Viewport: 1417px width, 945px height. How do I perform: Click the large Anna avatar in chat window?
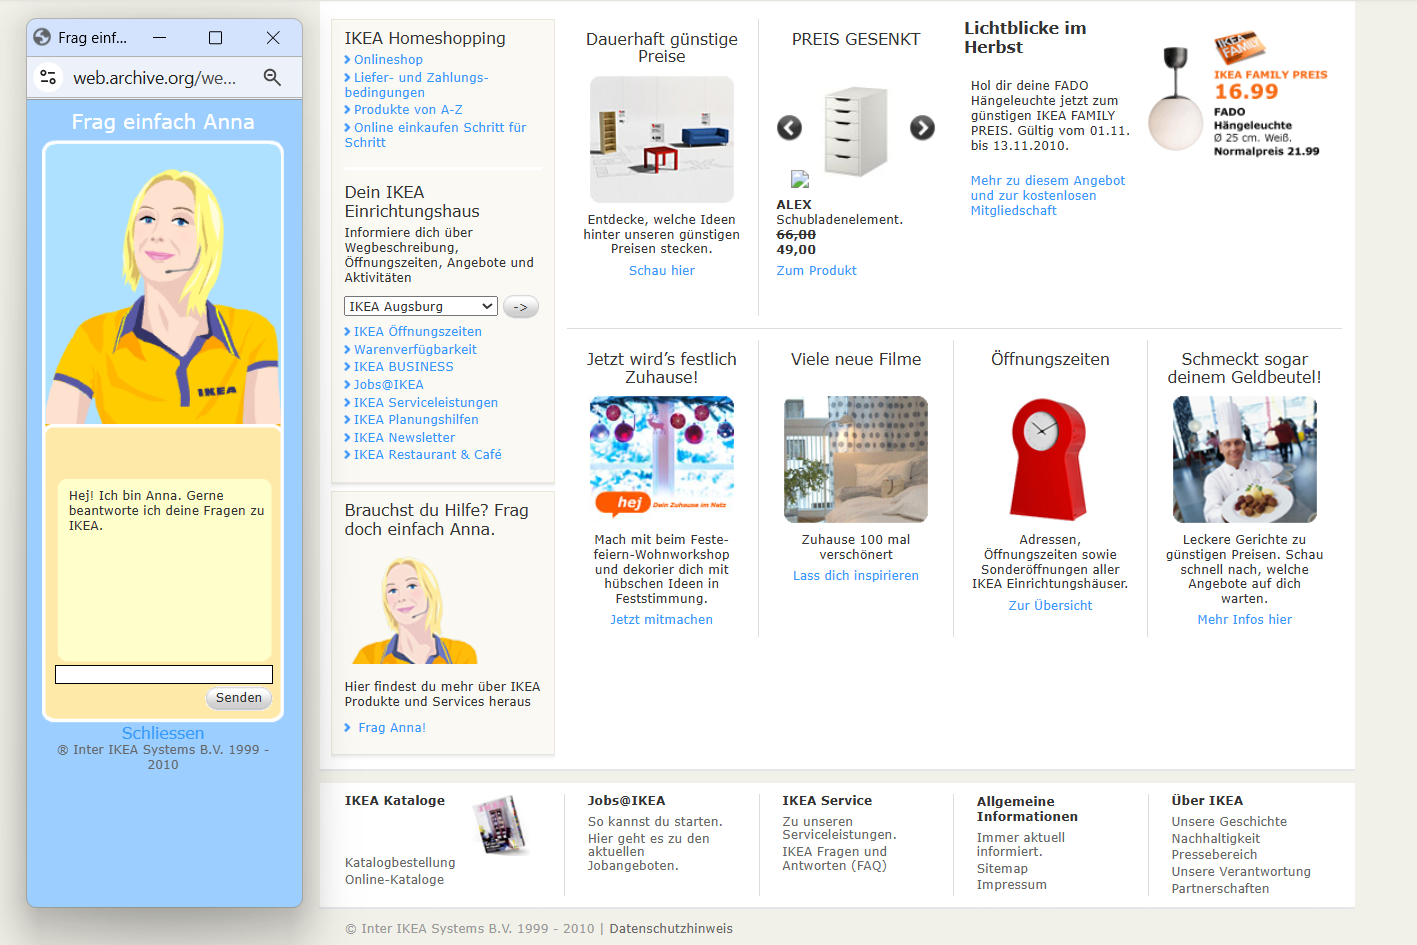tap(163, 286)
